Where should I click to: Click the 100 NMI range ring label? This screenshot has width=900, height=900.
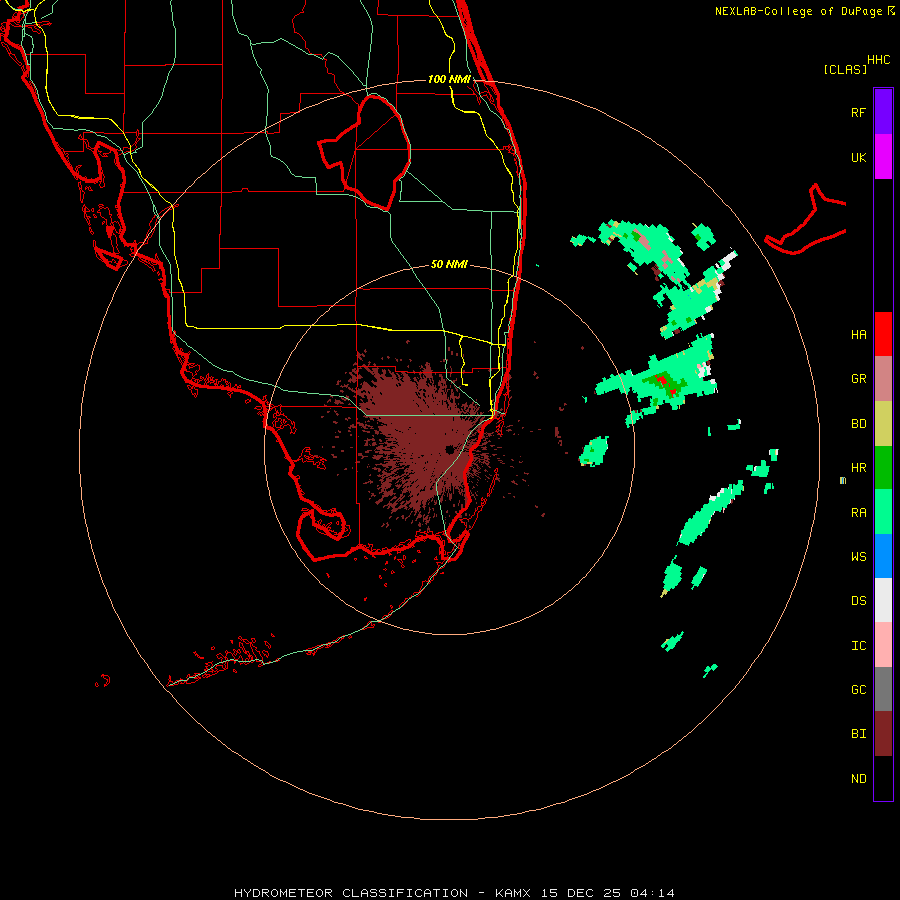[449, 79]
